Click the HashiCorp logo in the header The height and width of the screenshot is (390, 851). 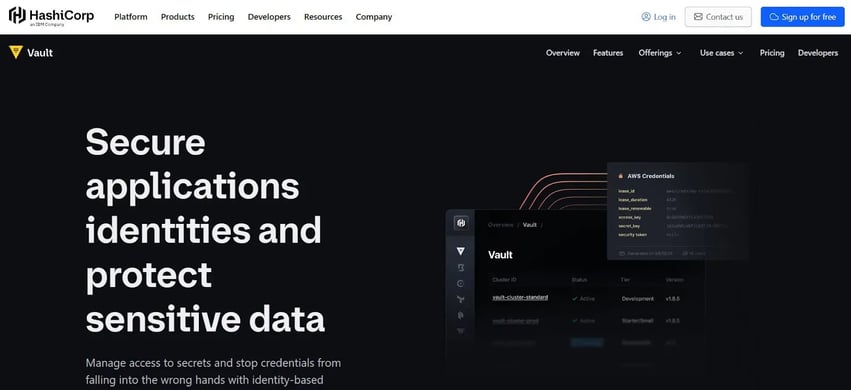coord(52,16)
